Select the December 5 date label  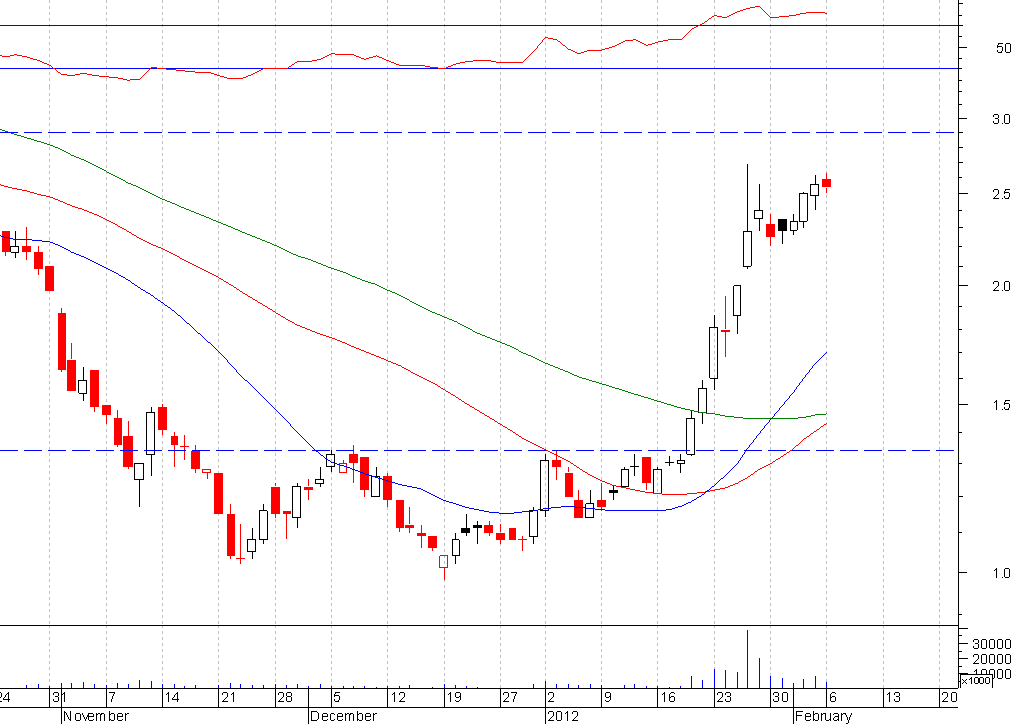(337, 697)
